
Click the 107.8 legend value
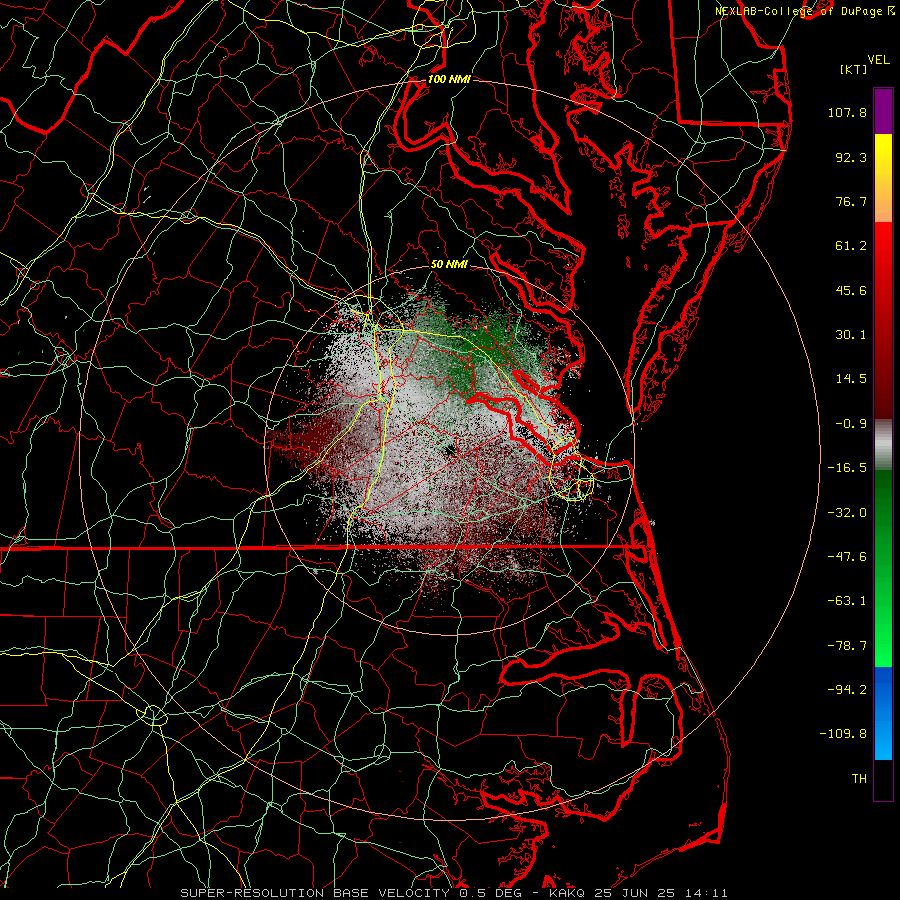click(x=847, y=112)
